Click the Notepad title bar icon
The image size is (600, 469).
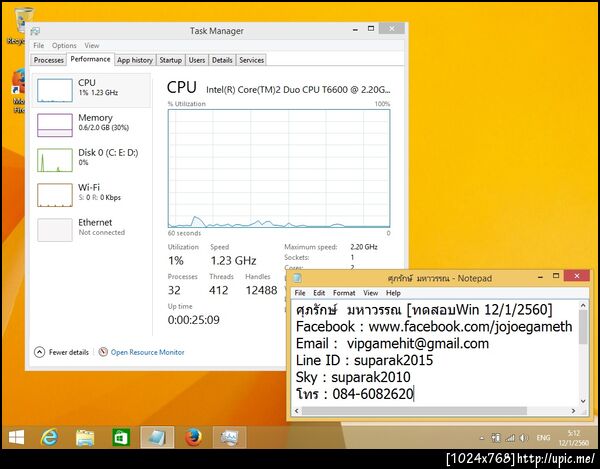pyautogui.click(x=297, y=278)
